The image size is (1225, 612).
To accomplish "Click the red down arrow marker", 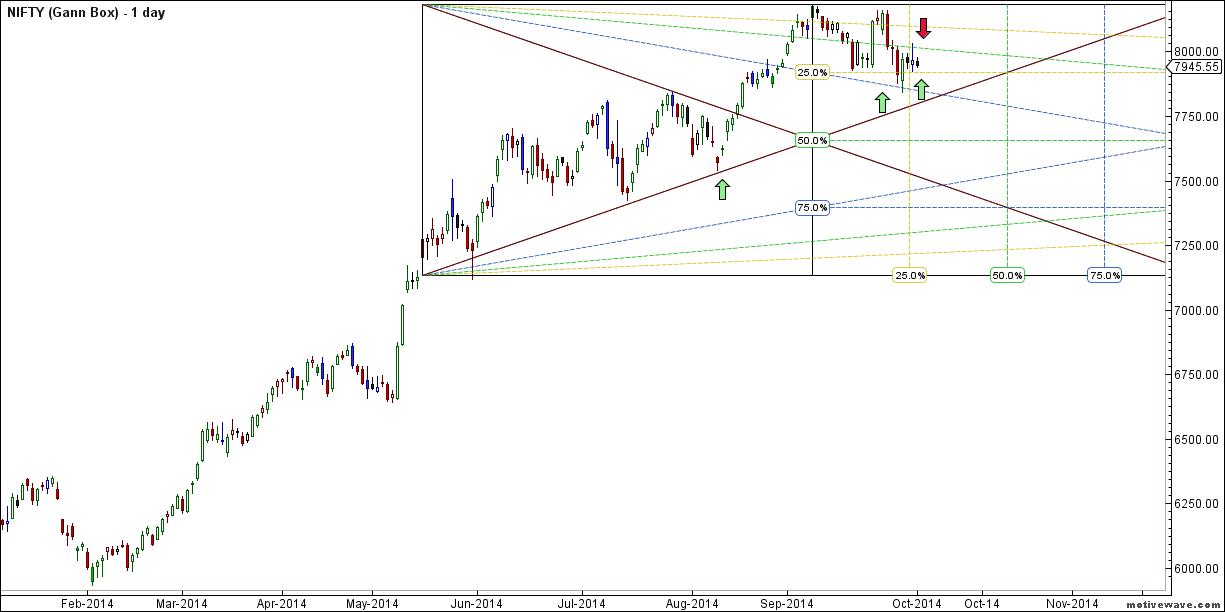I will tap(923, 28).
